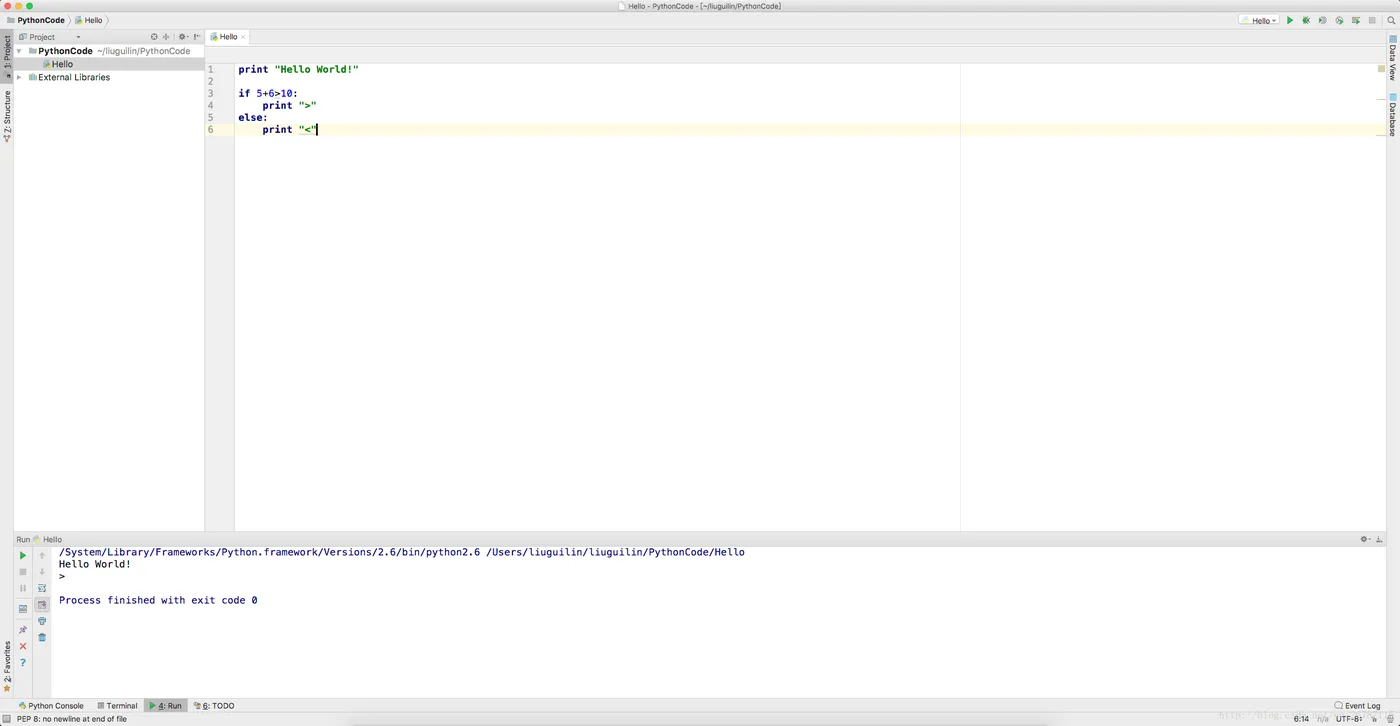Select the 4: Run tool tab
Screen dimensions: 1400x726
165,706
